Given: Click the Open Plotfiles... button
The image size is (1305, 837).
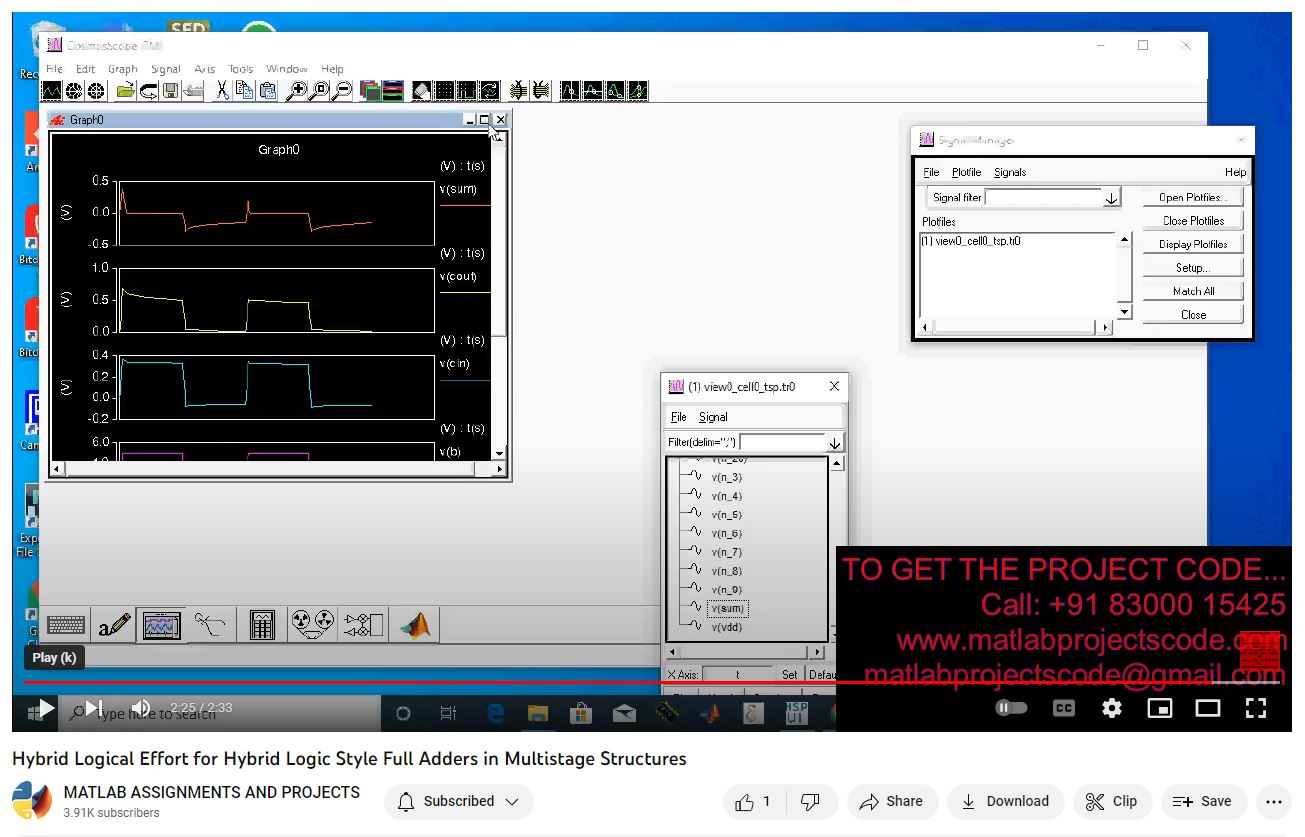Looking at the screenshot, I should pyautogui.click(x=1192, y=198).
